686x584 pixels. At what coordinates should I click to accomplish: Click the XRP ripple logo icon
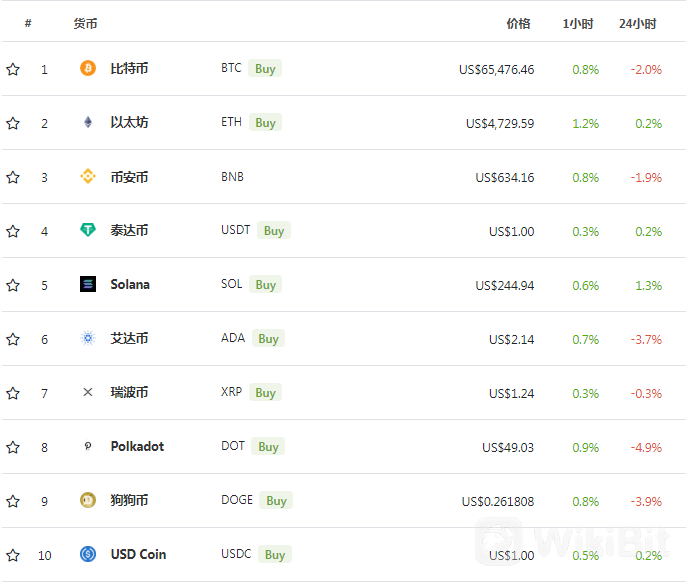(x=88, y=392)
